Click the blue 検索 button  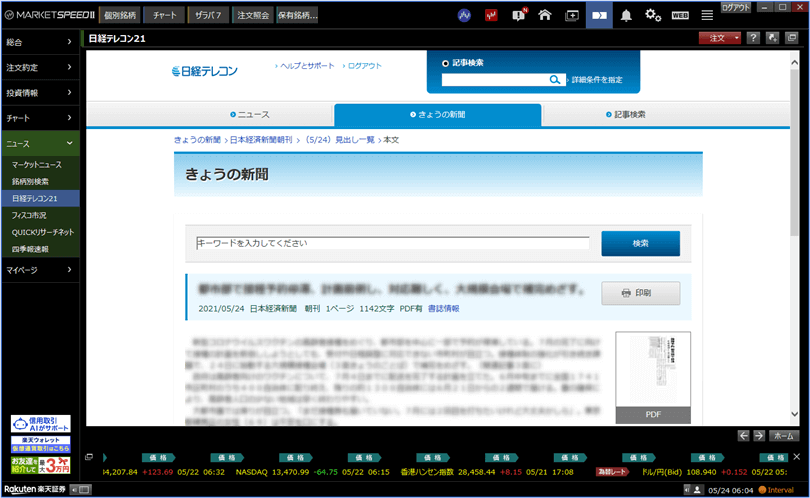tap(641, 243)
